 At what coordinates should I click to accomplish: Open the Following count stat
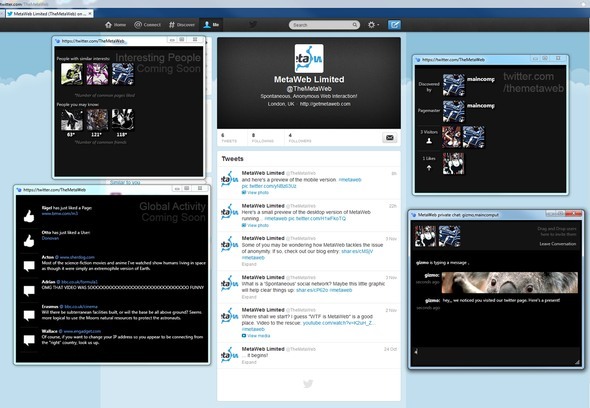tap(263, 138)
